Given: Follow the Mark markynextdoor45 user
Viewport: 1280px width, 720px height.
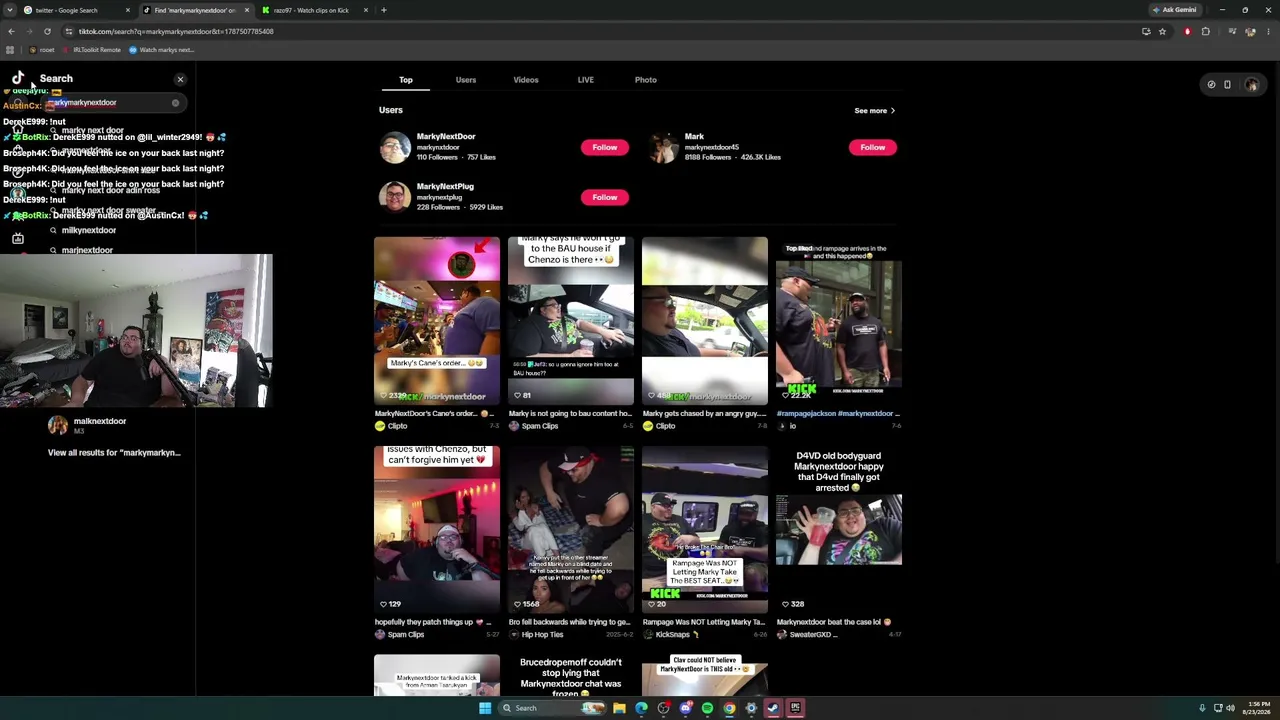Looking at the screenshot, I should pyautogui.click(x=873, y=148).
